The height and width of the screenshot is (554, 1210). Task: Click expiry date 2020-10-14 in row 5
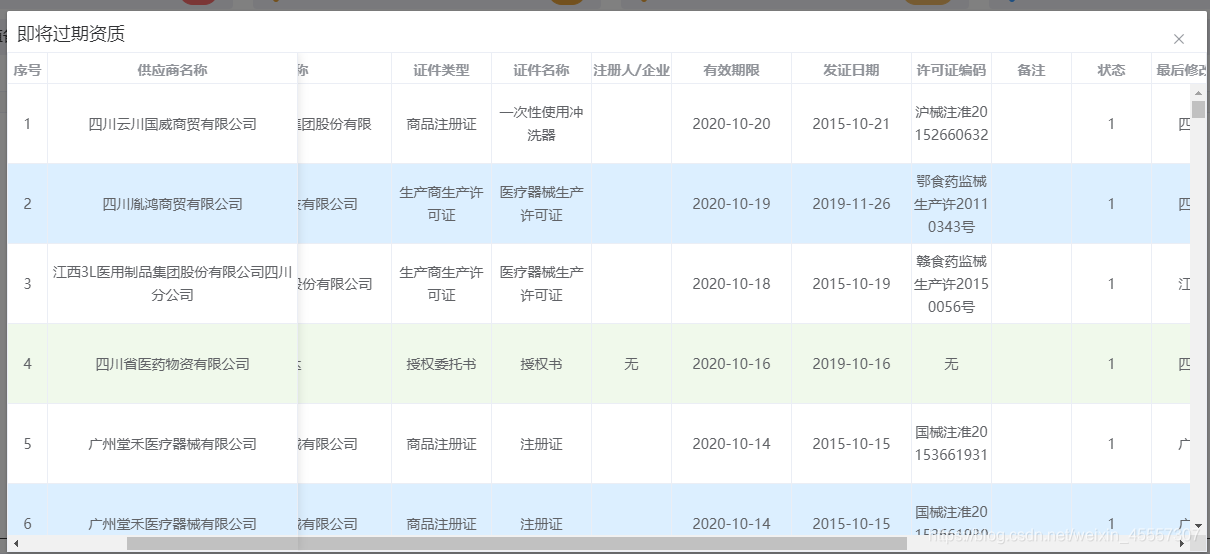coord(731,444)
